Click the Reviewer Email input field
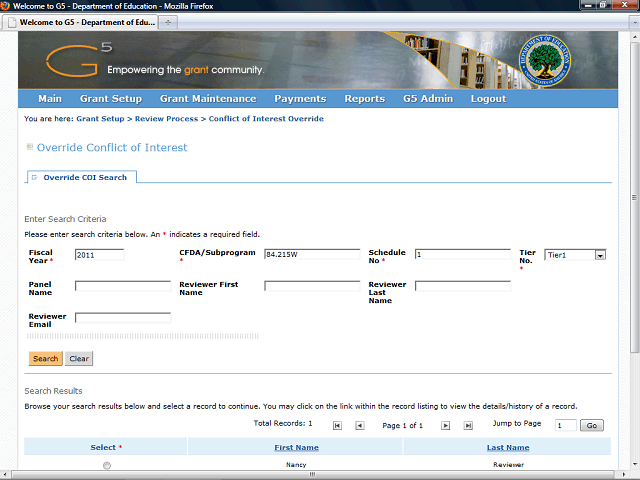640x480 pixels. coord(123,318)
